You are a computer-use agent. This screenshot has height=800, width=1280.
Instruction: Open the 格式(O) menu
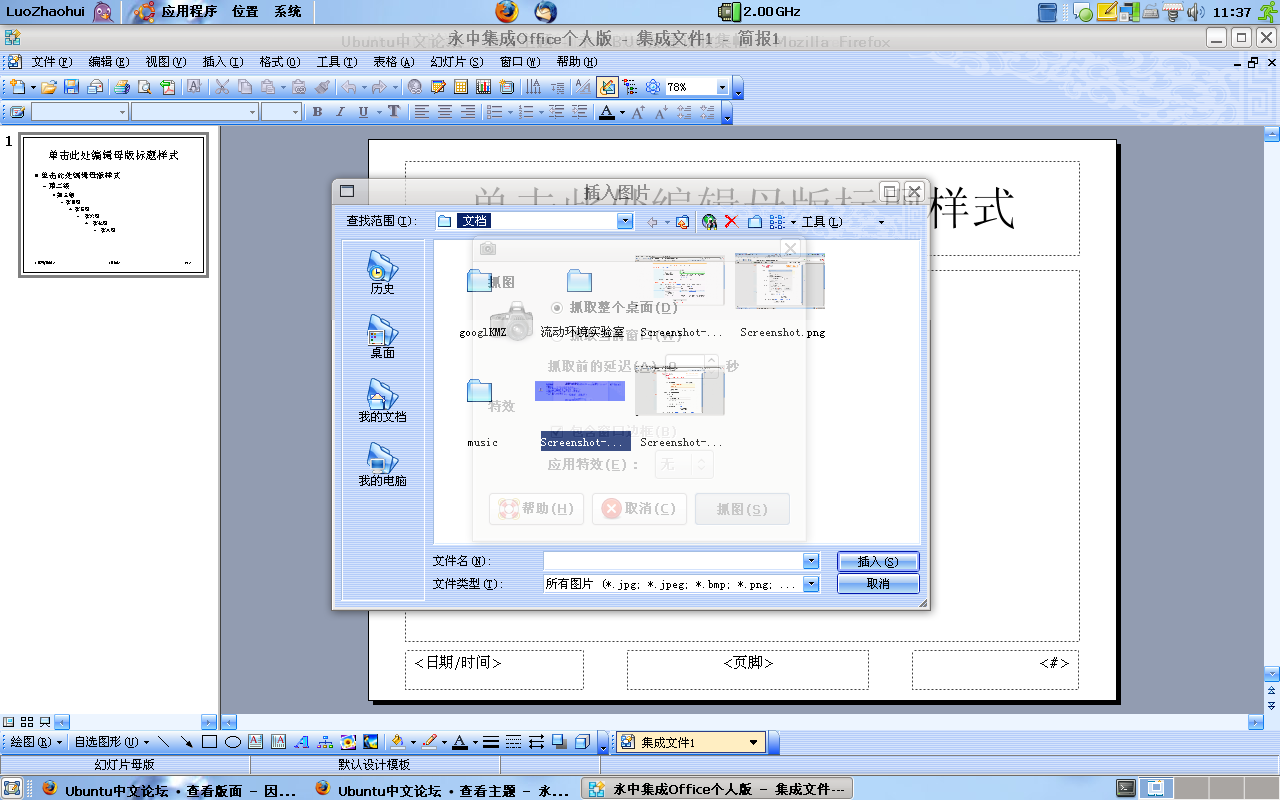click(279, 62)
